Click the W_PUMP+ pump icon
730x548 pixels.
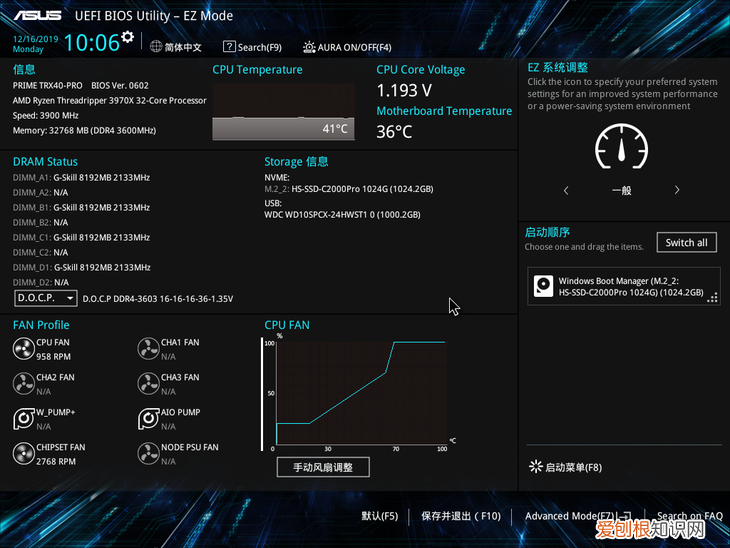23,418
